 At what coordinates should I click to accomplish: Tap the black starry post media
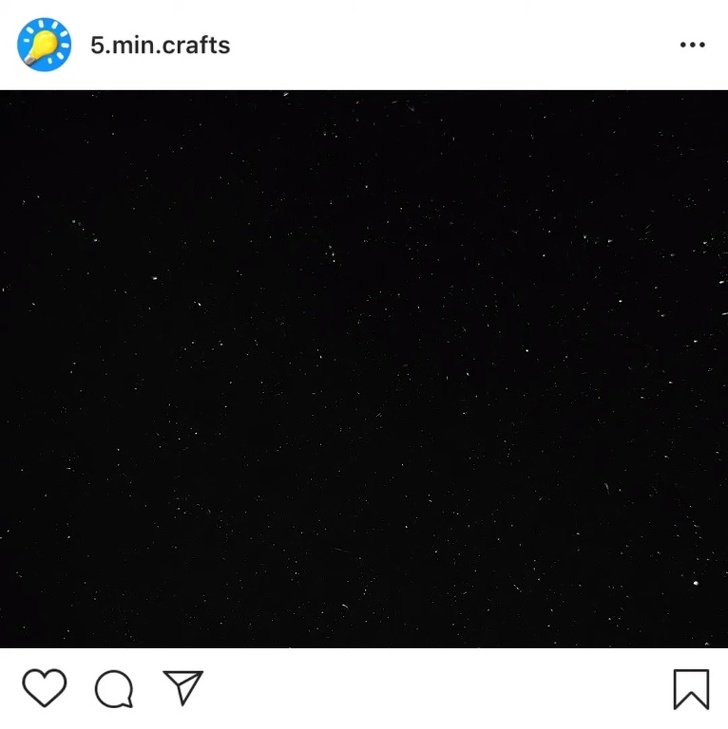tap(364, 369)
